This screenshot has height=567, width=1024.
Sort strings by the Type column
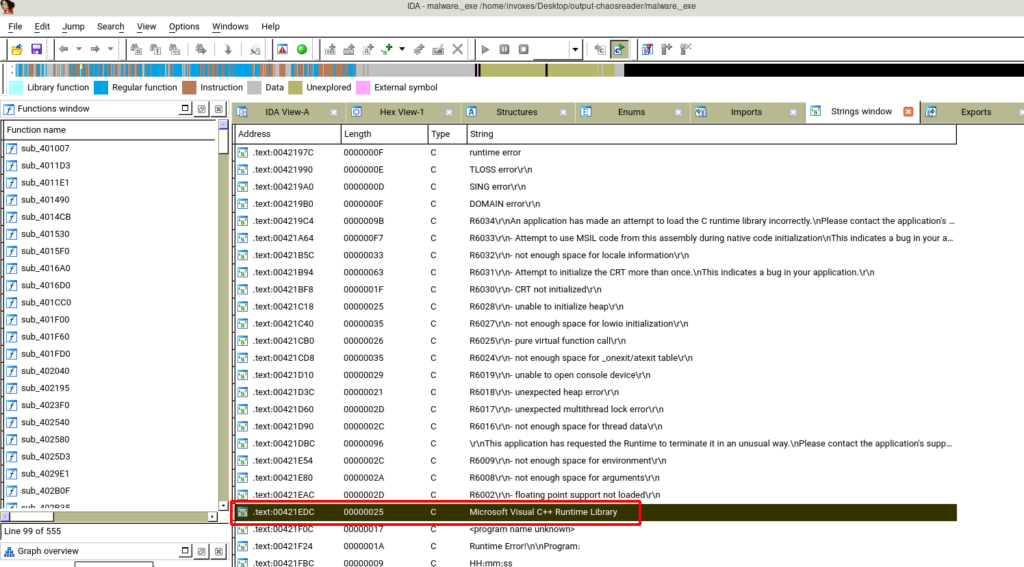pyautogui.click(x=447, y=134)
